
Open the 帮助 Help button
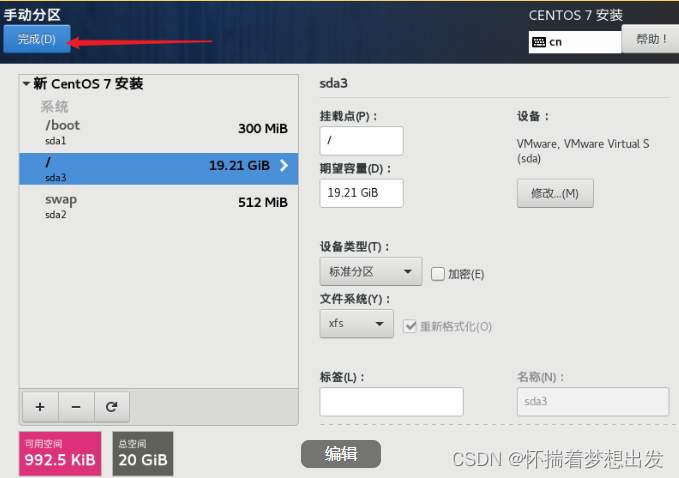[x=650, y=39]
